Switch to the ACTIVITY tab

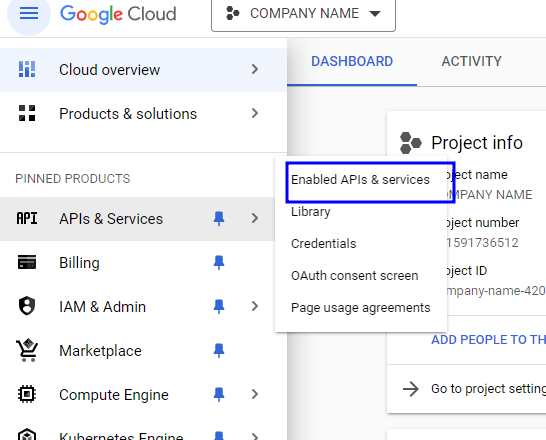(x=471, y=61)
